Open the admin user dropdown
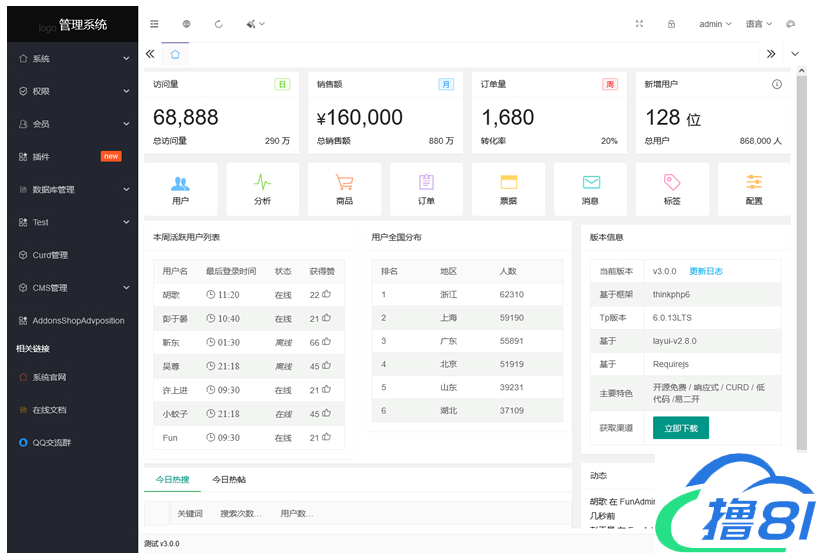 coord(715,24)
